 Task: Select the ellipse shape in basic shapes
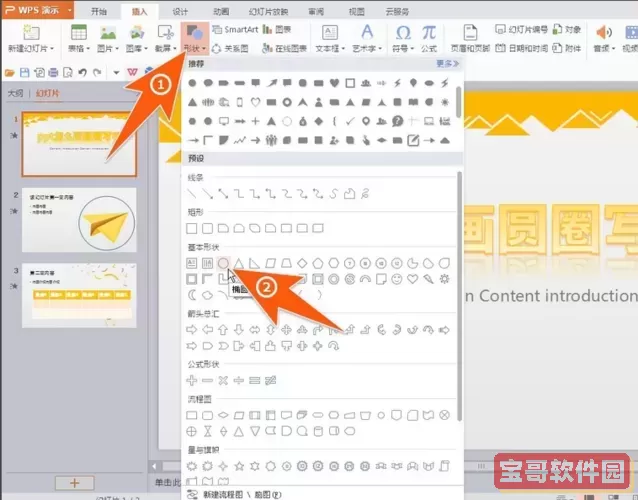[224, 263]
